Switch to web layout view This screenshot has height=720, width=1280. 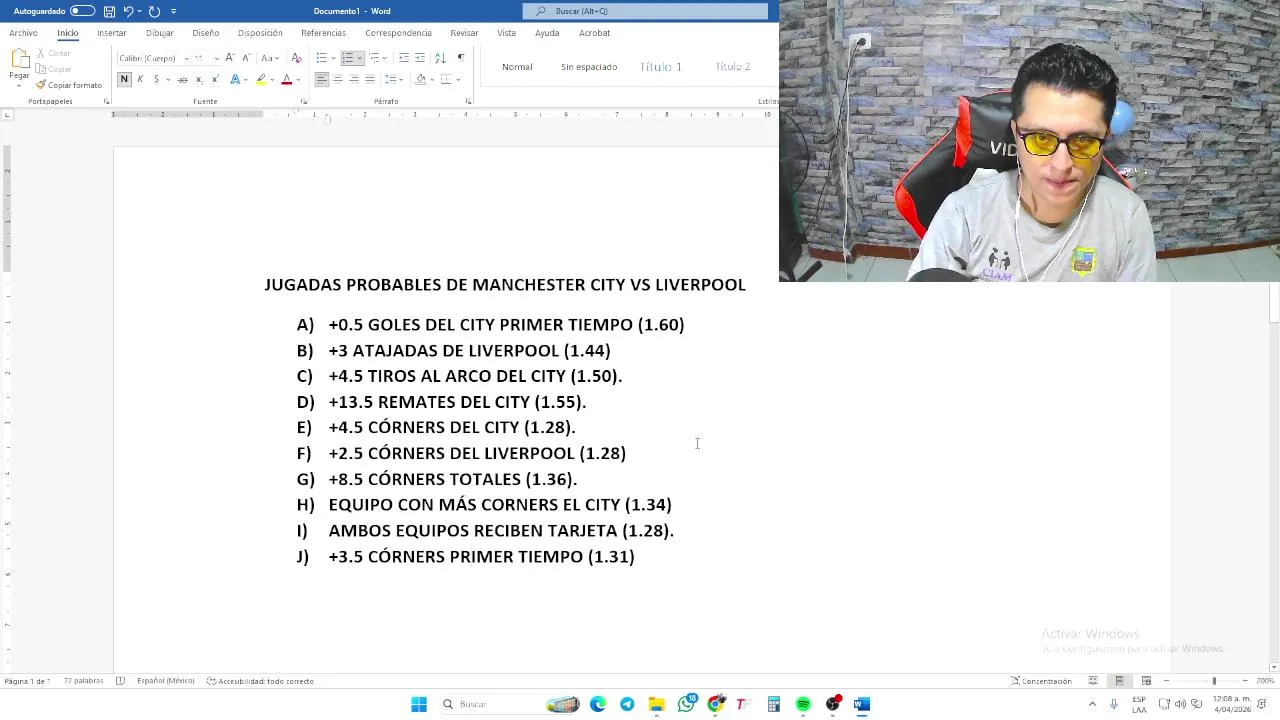click(1146, 681)
